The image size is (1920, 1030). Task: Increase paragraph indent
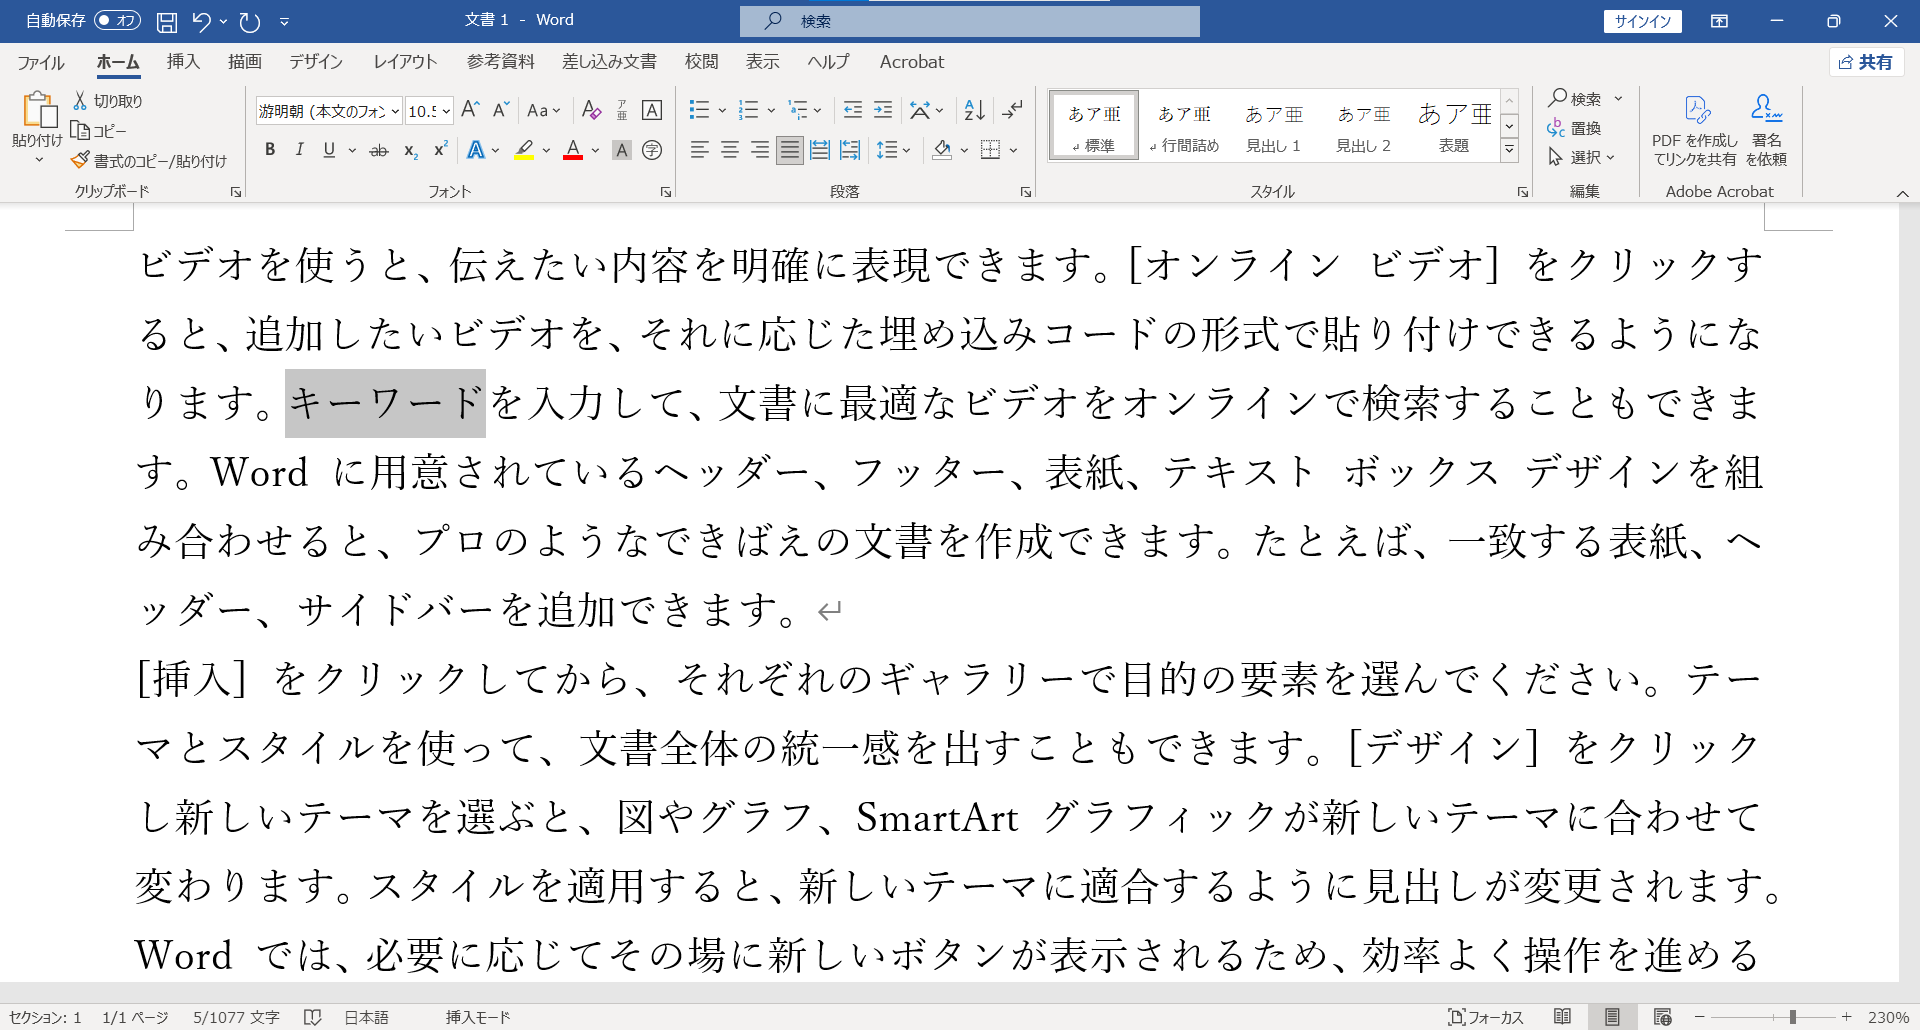883,110
